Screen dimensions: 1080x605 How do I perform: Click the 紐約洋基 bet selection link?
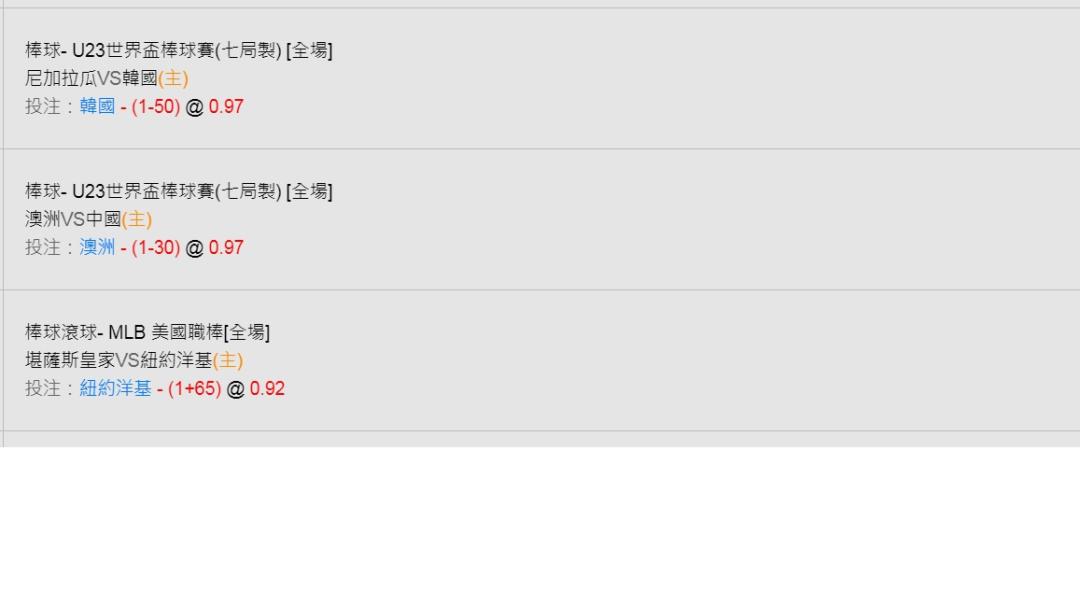115,389
